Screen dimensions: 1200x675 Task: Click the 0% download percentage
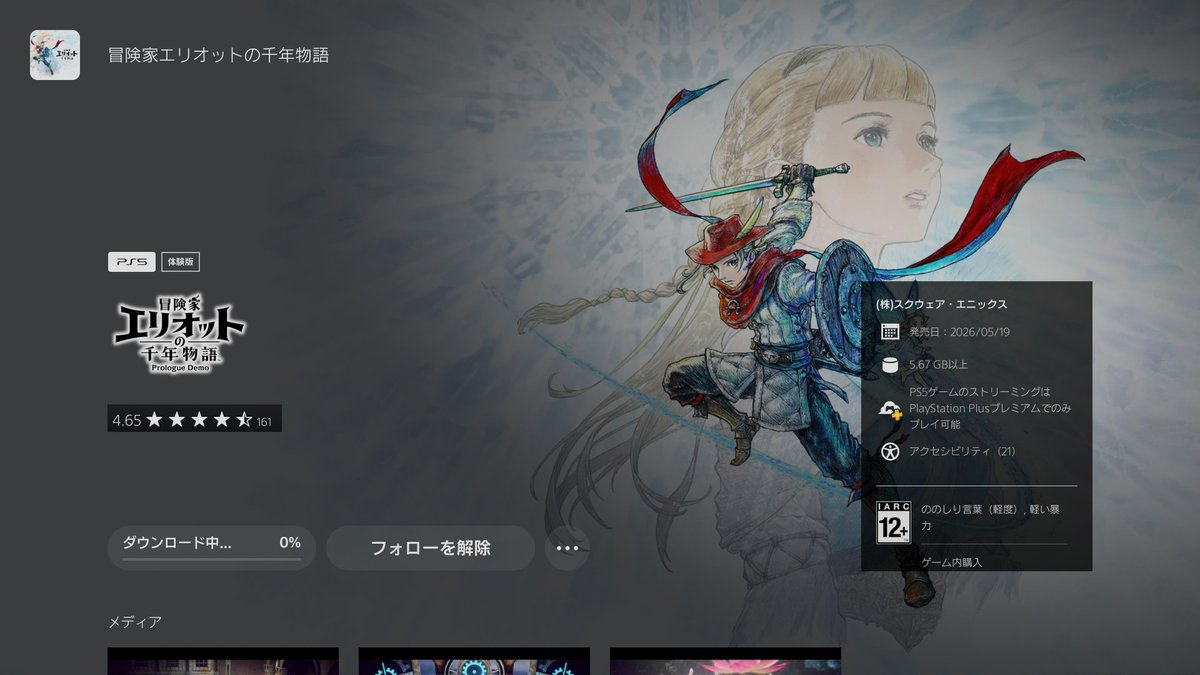[290, 543]
